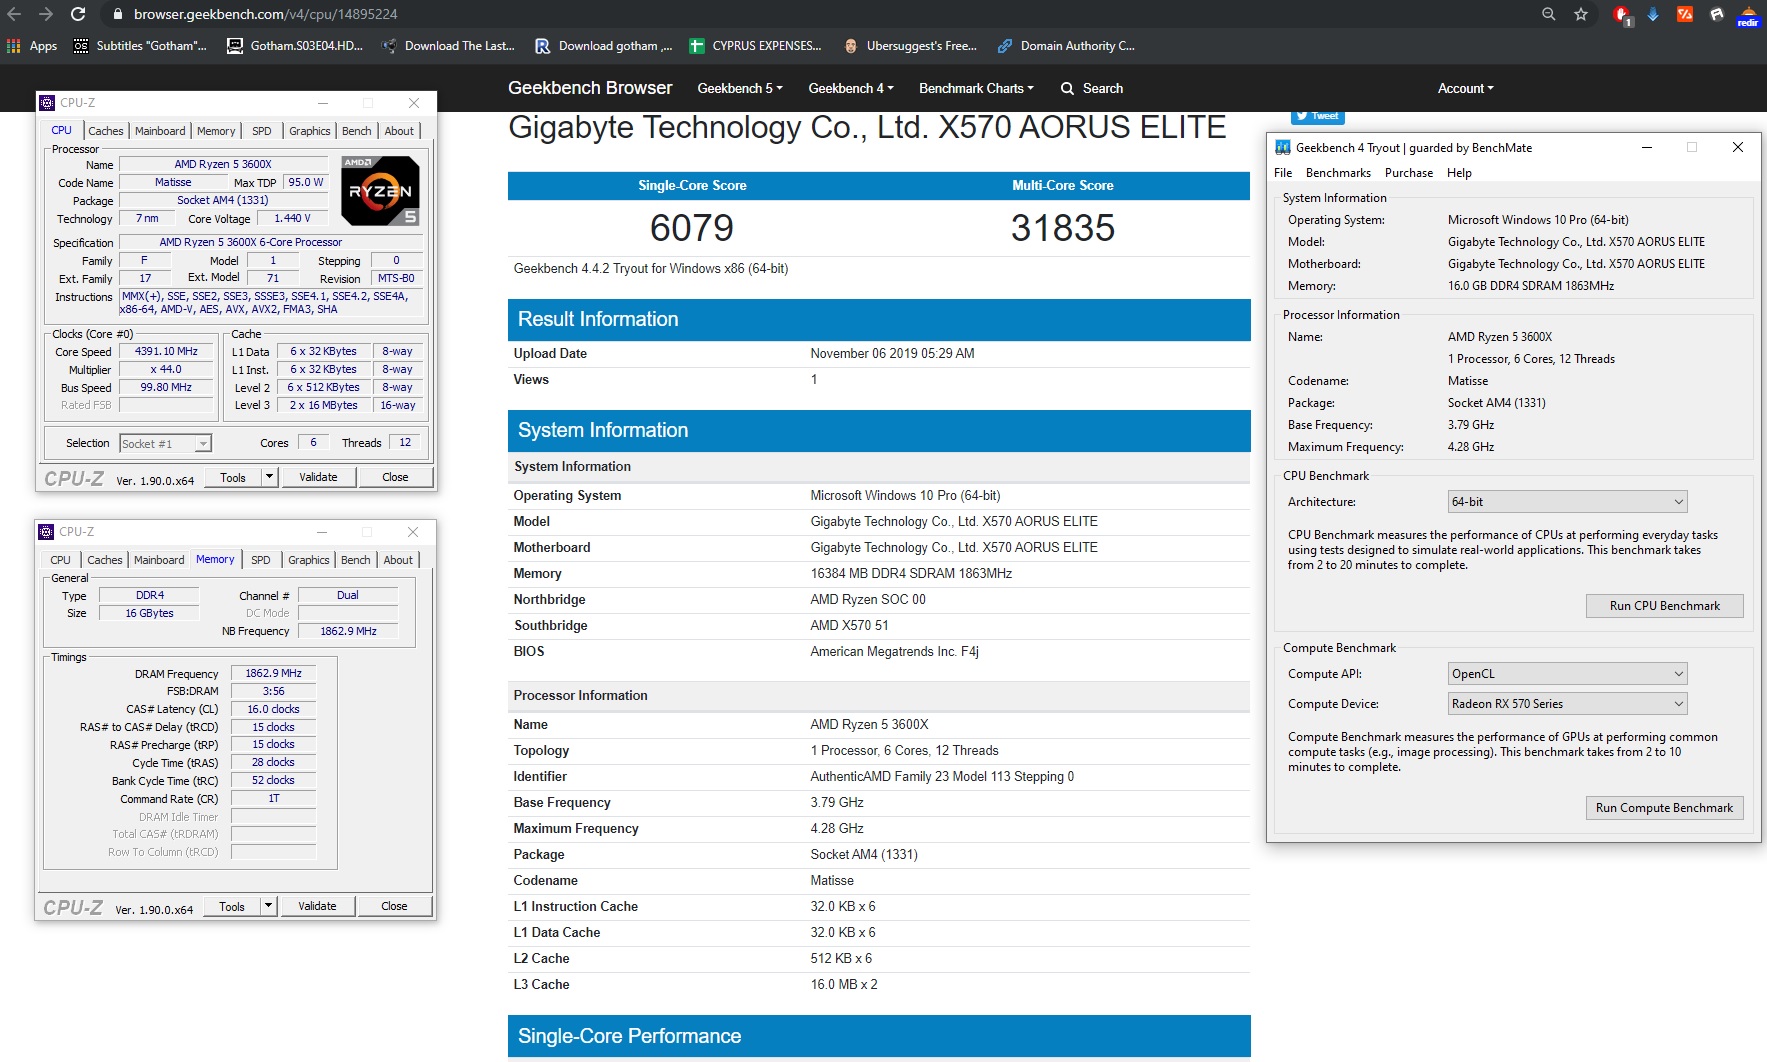Click Tools button in bottom CPU-Z window
1767x1062 pixels.
click(x=232, y=907)
